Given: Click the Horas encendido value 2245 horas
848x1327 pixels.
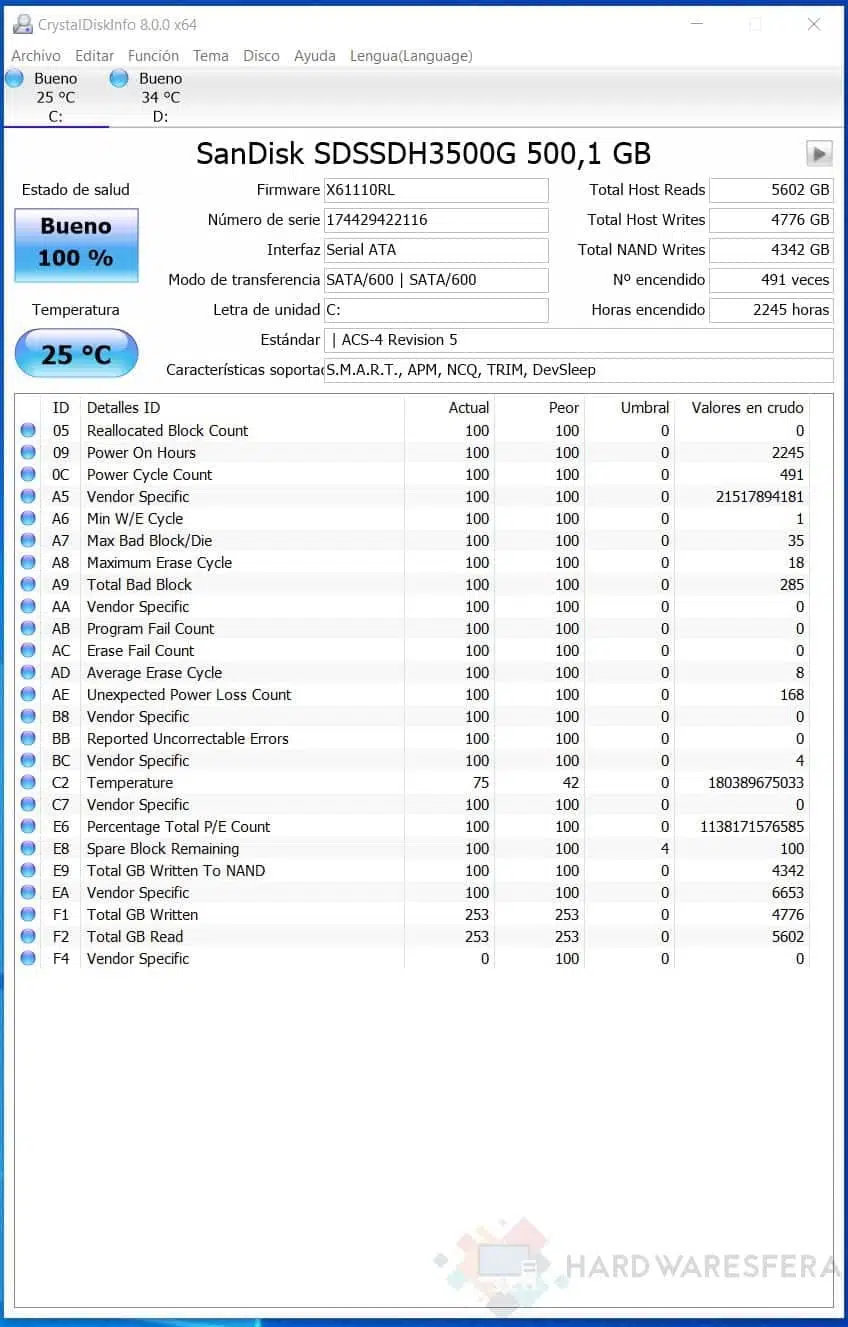Looking at the screenshot, I should coord(771,310).
